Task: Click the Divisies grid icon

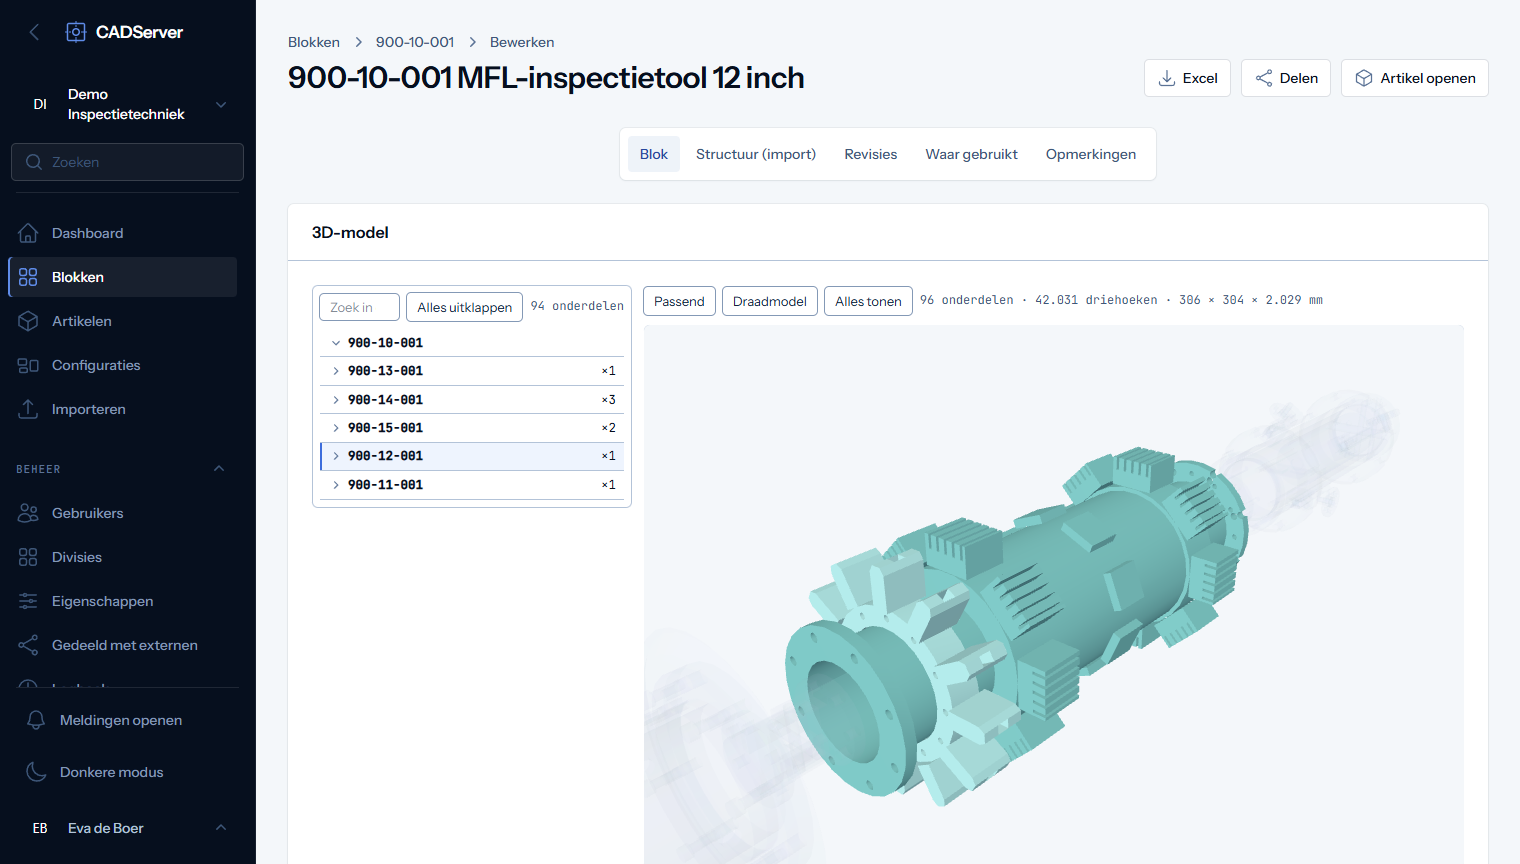Action: coord(28,557)
